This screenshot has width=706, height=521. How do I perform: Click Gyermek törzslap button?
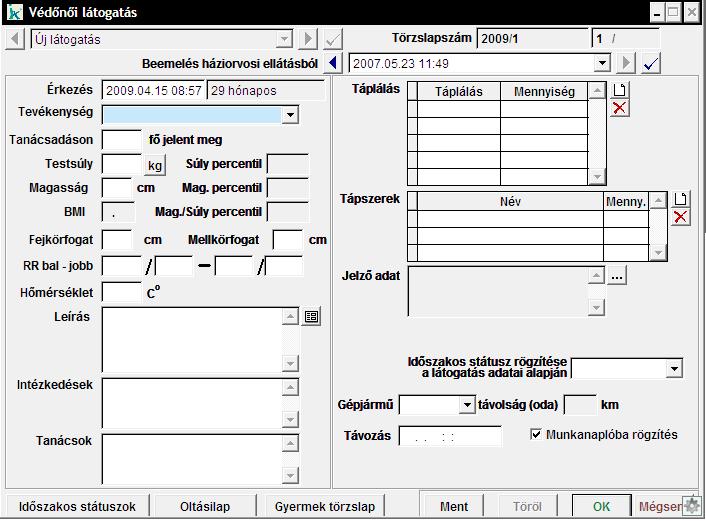[x=325, y=506]
